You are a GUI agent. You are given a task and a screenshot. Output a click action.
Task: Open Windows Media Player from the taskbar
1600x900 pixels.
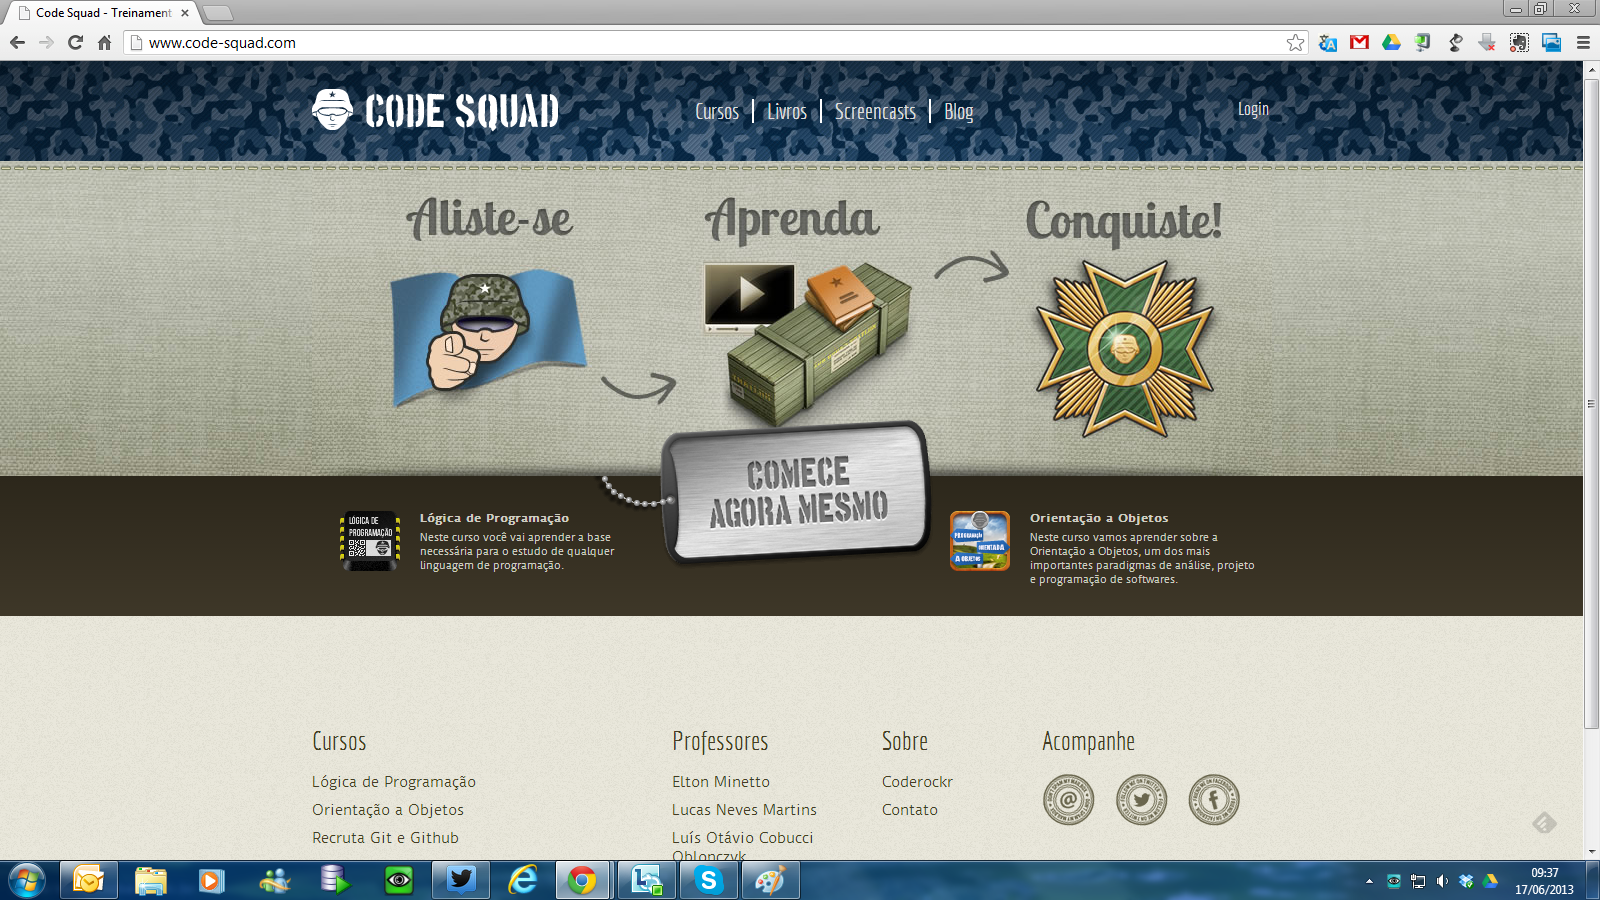212,881
